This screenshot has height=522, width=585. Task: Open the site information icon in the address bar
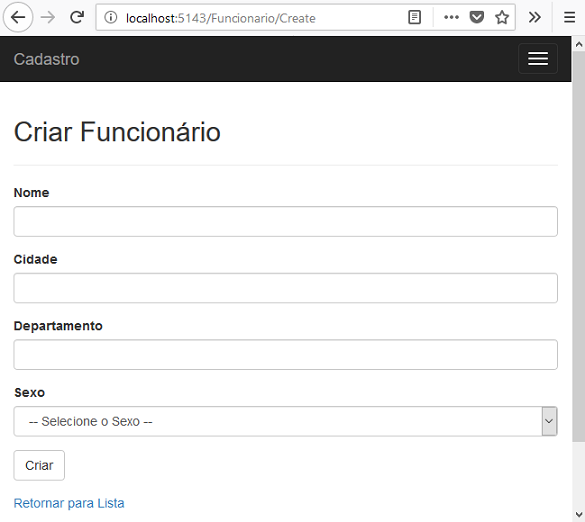tap(110, 17)
